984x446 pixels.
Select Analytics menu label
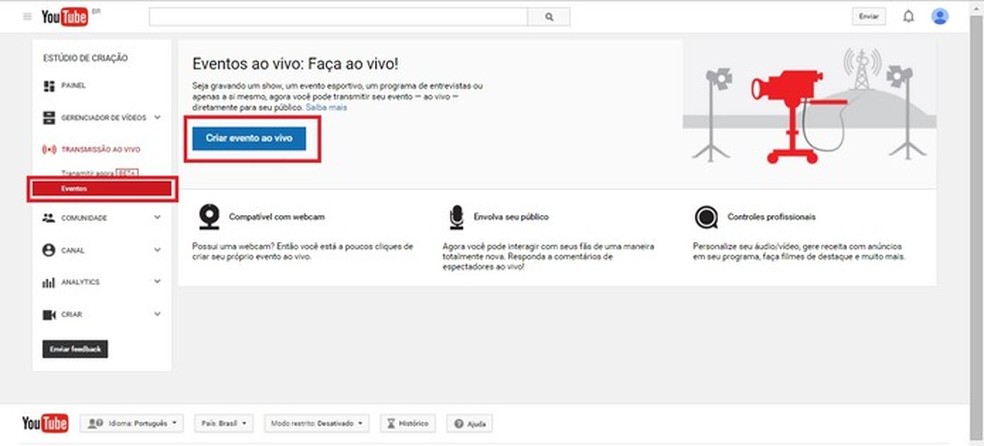pos(80,282)
